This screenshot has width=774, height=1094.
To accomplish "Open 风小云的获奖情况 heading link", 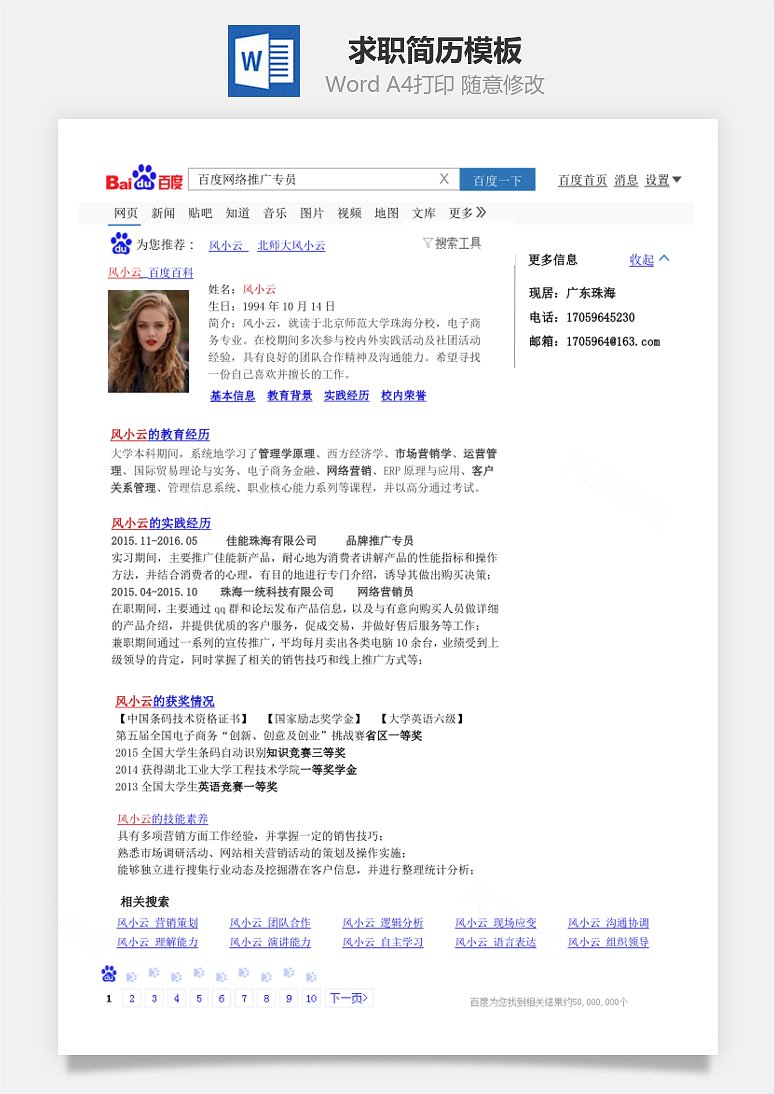I will point(165,701).
